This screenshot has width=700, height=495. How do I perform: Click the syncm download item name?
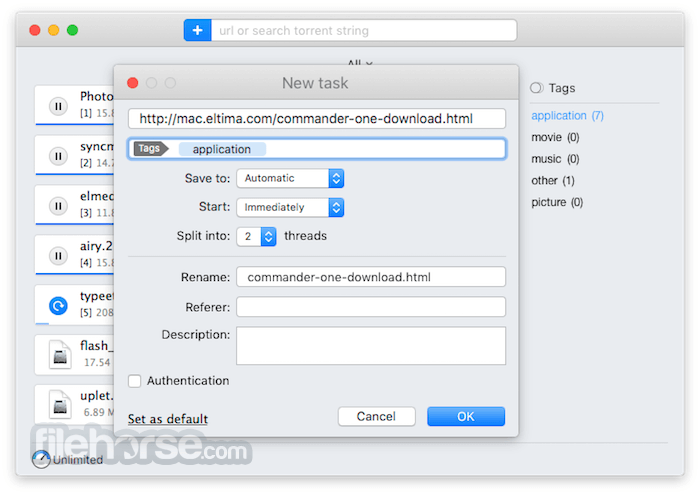[x=96, y=146]
